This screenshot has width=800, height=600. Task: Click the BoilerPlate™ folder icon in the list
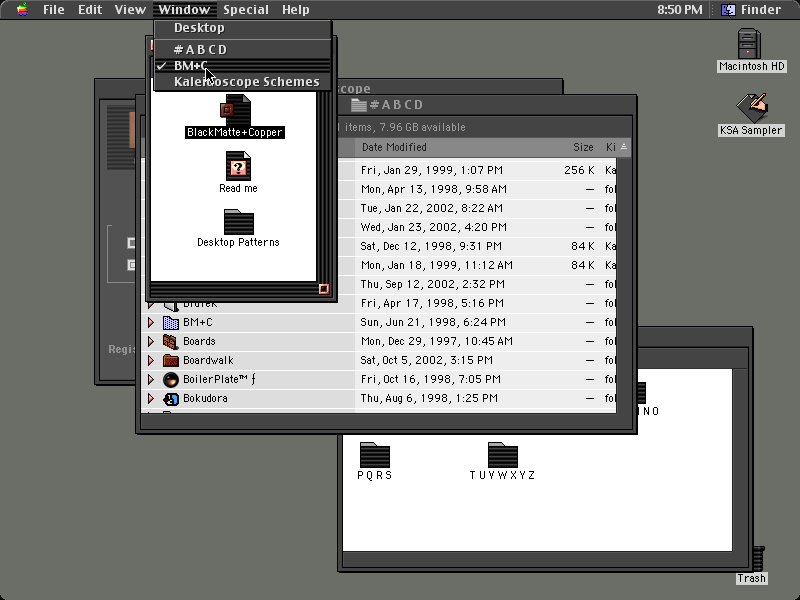pos(170,380)
